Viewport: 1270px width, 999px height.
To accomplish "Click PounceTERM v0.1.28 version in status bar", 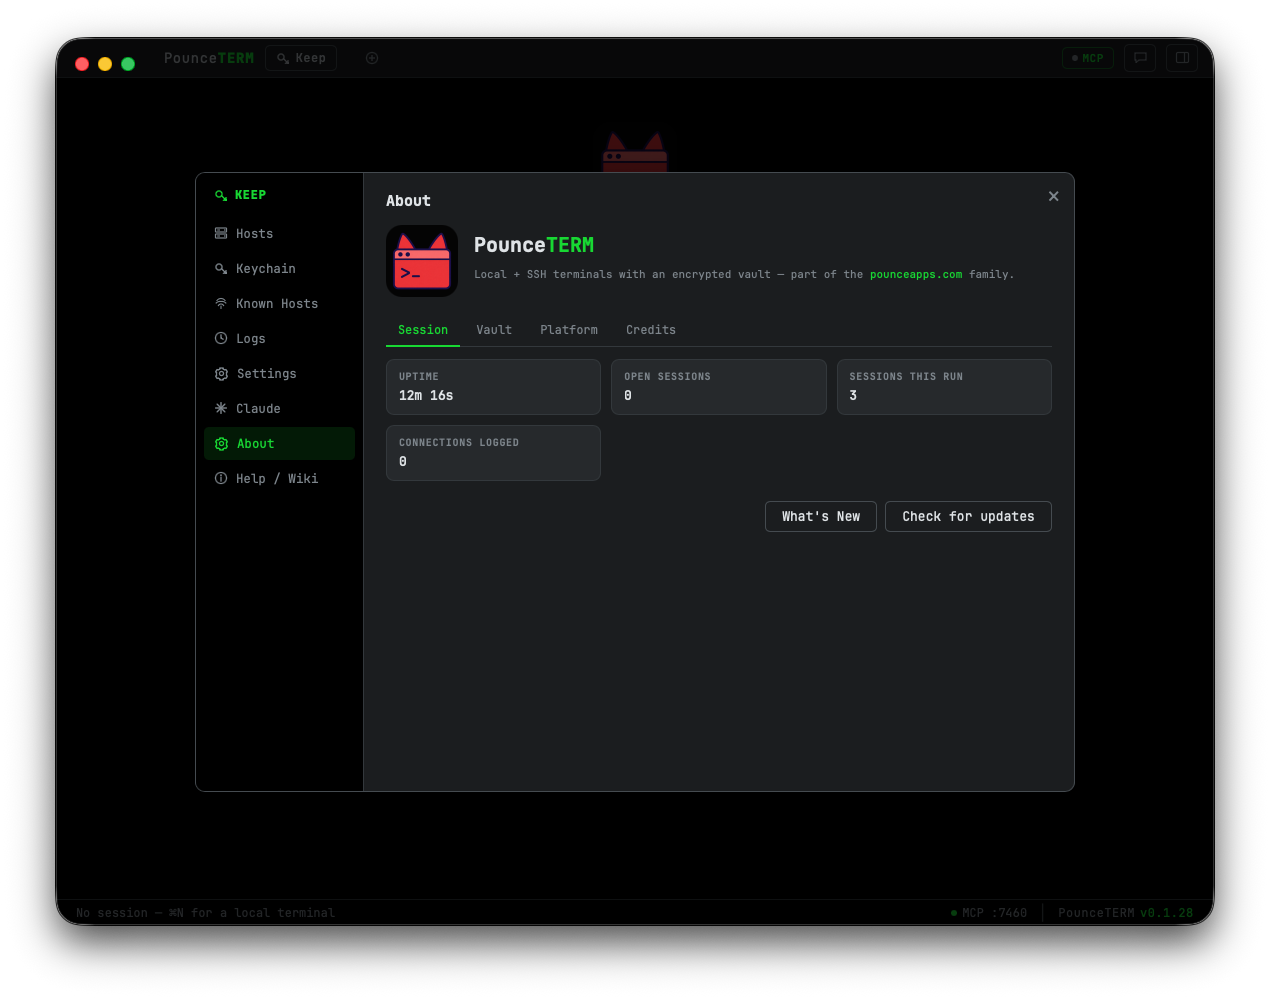I will point(1126,913).
